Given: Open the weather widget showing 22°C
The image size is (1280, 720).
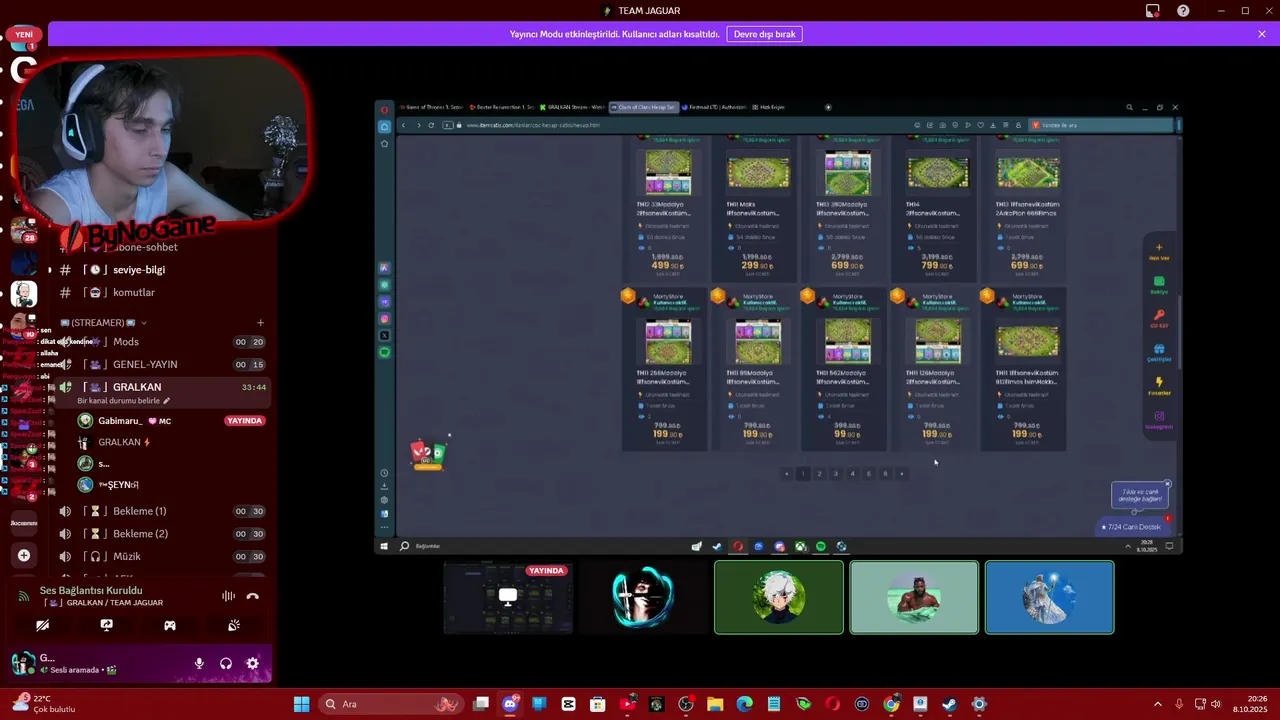Looking at the screenshot, I should coord(45,704).
